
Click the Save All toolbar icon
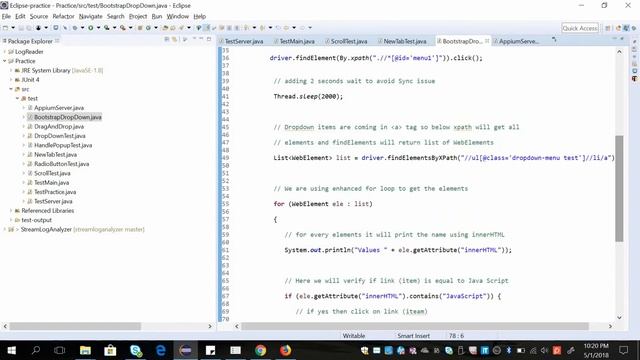[x=29, y=28]
